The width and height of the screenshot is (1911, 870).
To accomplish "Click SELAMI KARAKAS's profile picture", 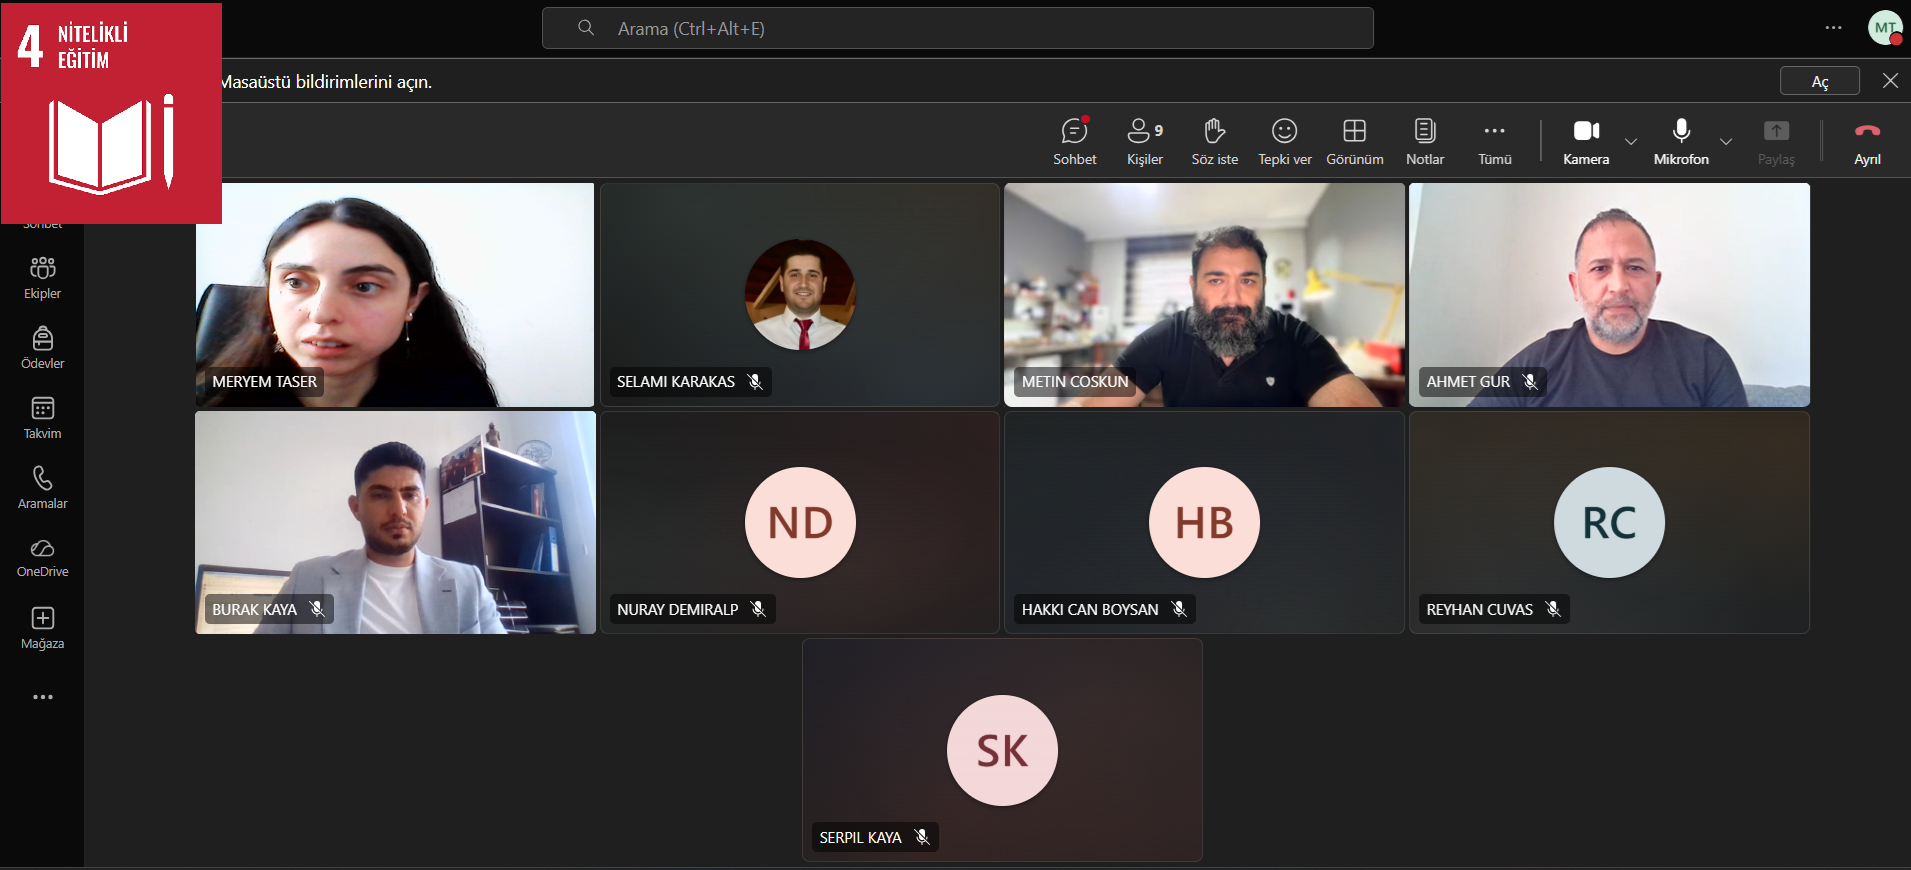I will click(x=800, y=294).
